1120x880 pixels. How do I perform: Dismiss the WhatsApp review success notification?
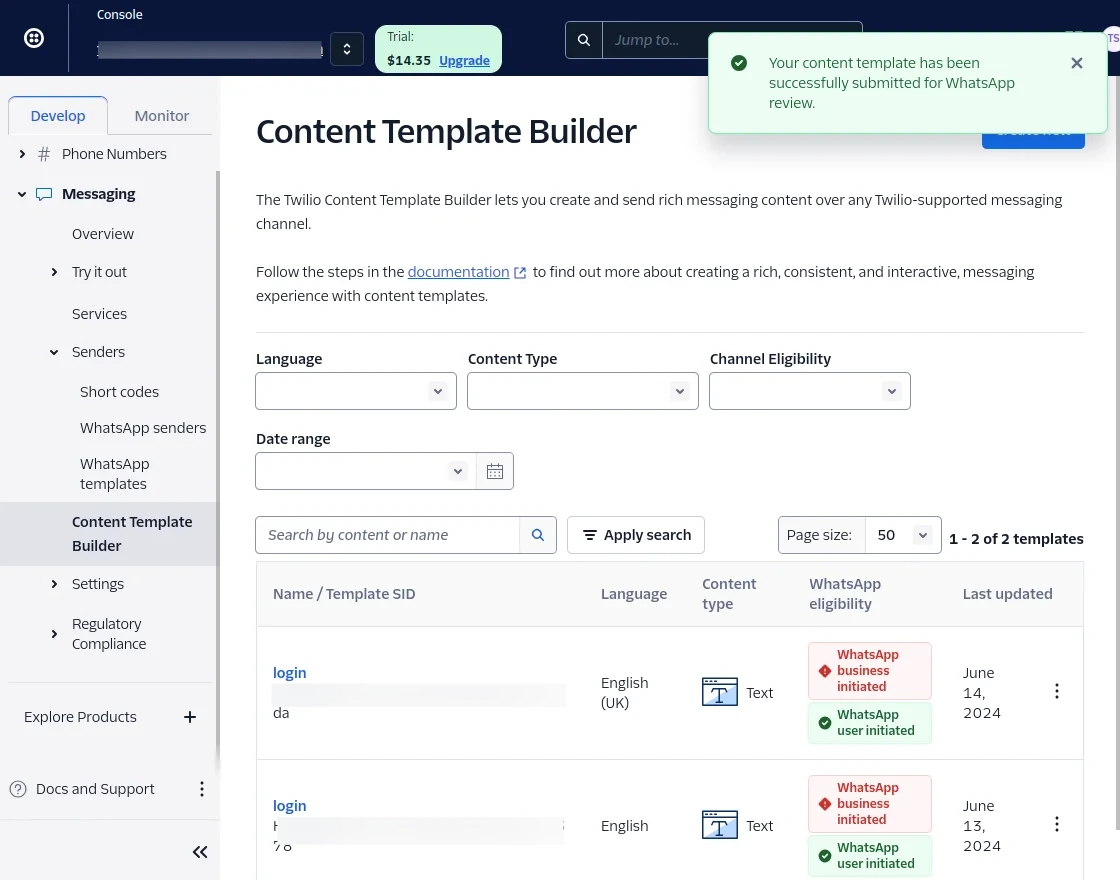point(1077,63)
